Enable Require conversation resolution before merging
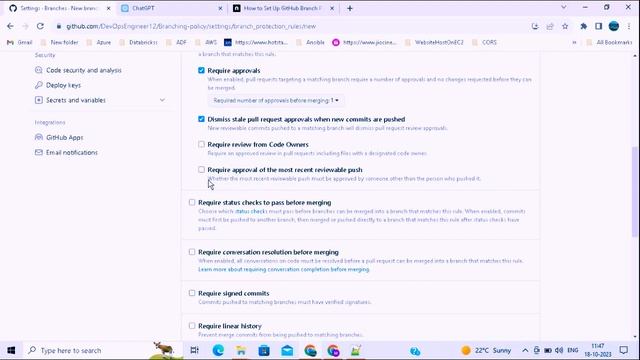640x360 pixels. 192,252
